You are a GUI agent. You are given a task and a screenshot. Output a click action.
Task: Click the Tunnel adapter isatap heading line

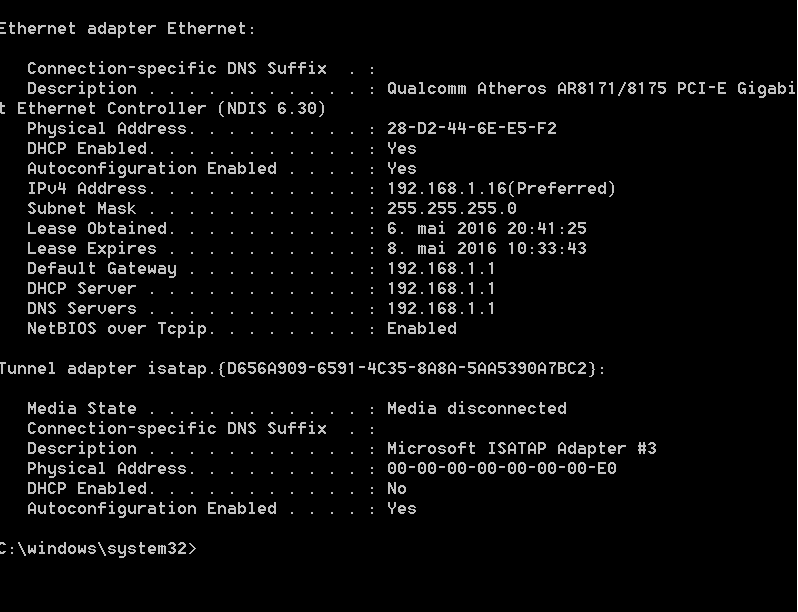click(302, 368)
